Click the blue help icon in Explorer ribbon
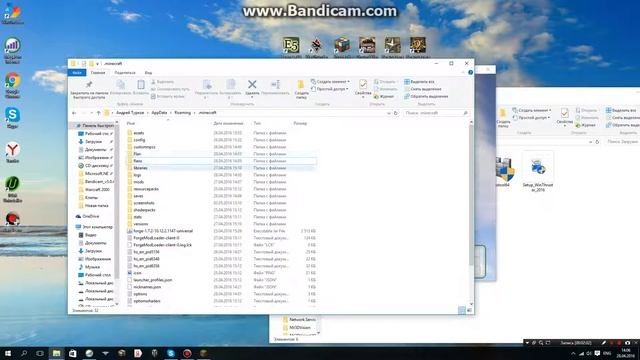The height and width of the screenshot is (360, 640). [x=470, y=72]
